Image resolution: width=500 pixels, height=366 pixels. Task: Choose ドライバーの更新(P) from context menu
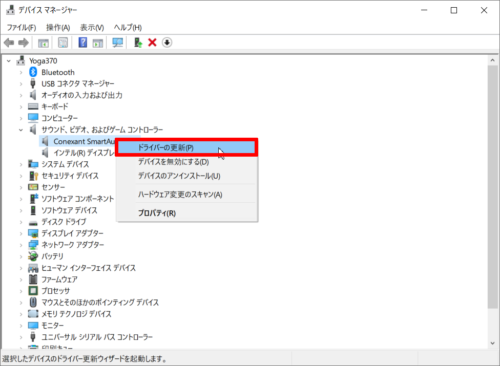point(187,147)
